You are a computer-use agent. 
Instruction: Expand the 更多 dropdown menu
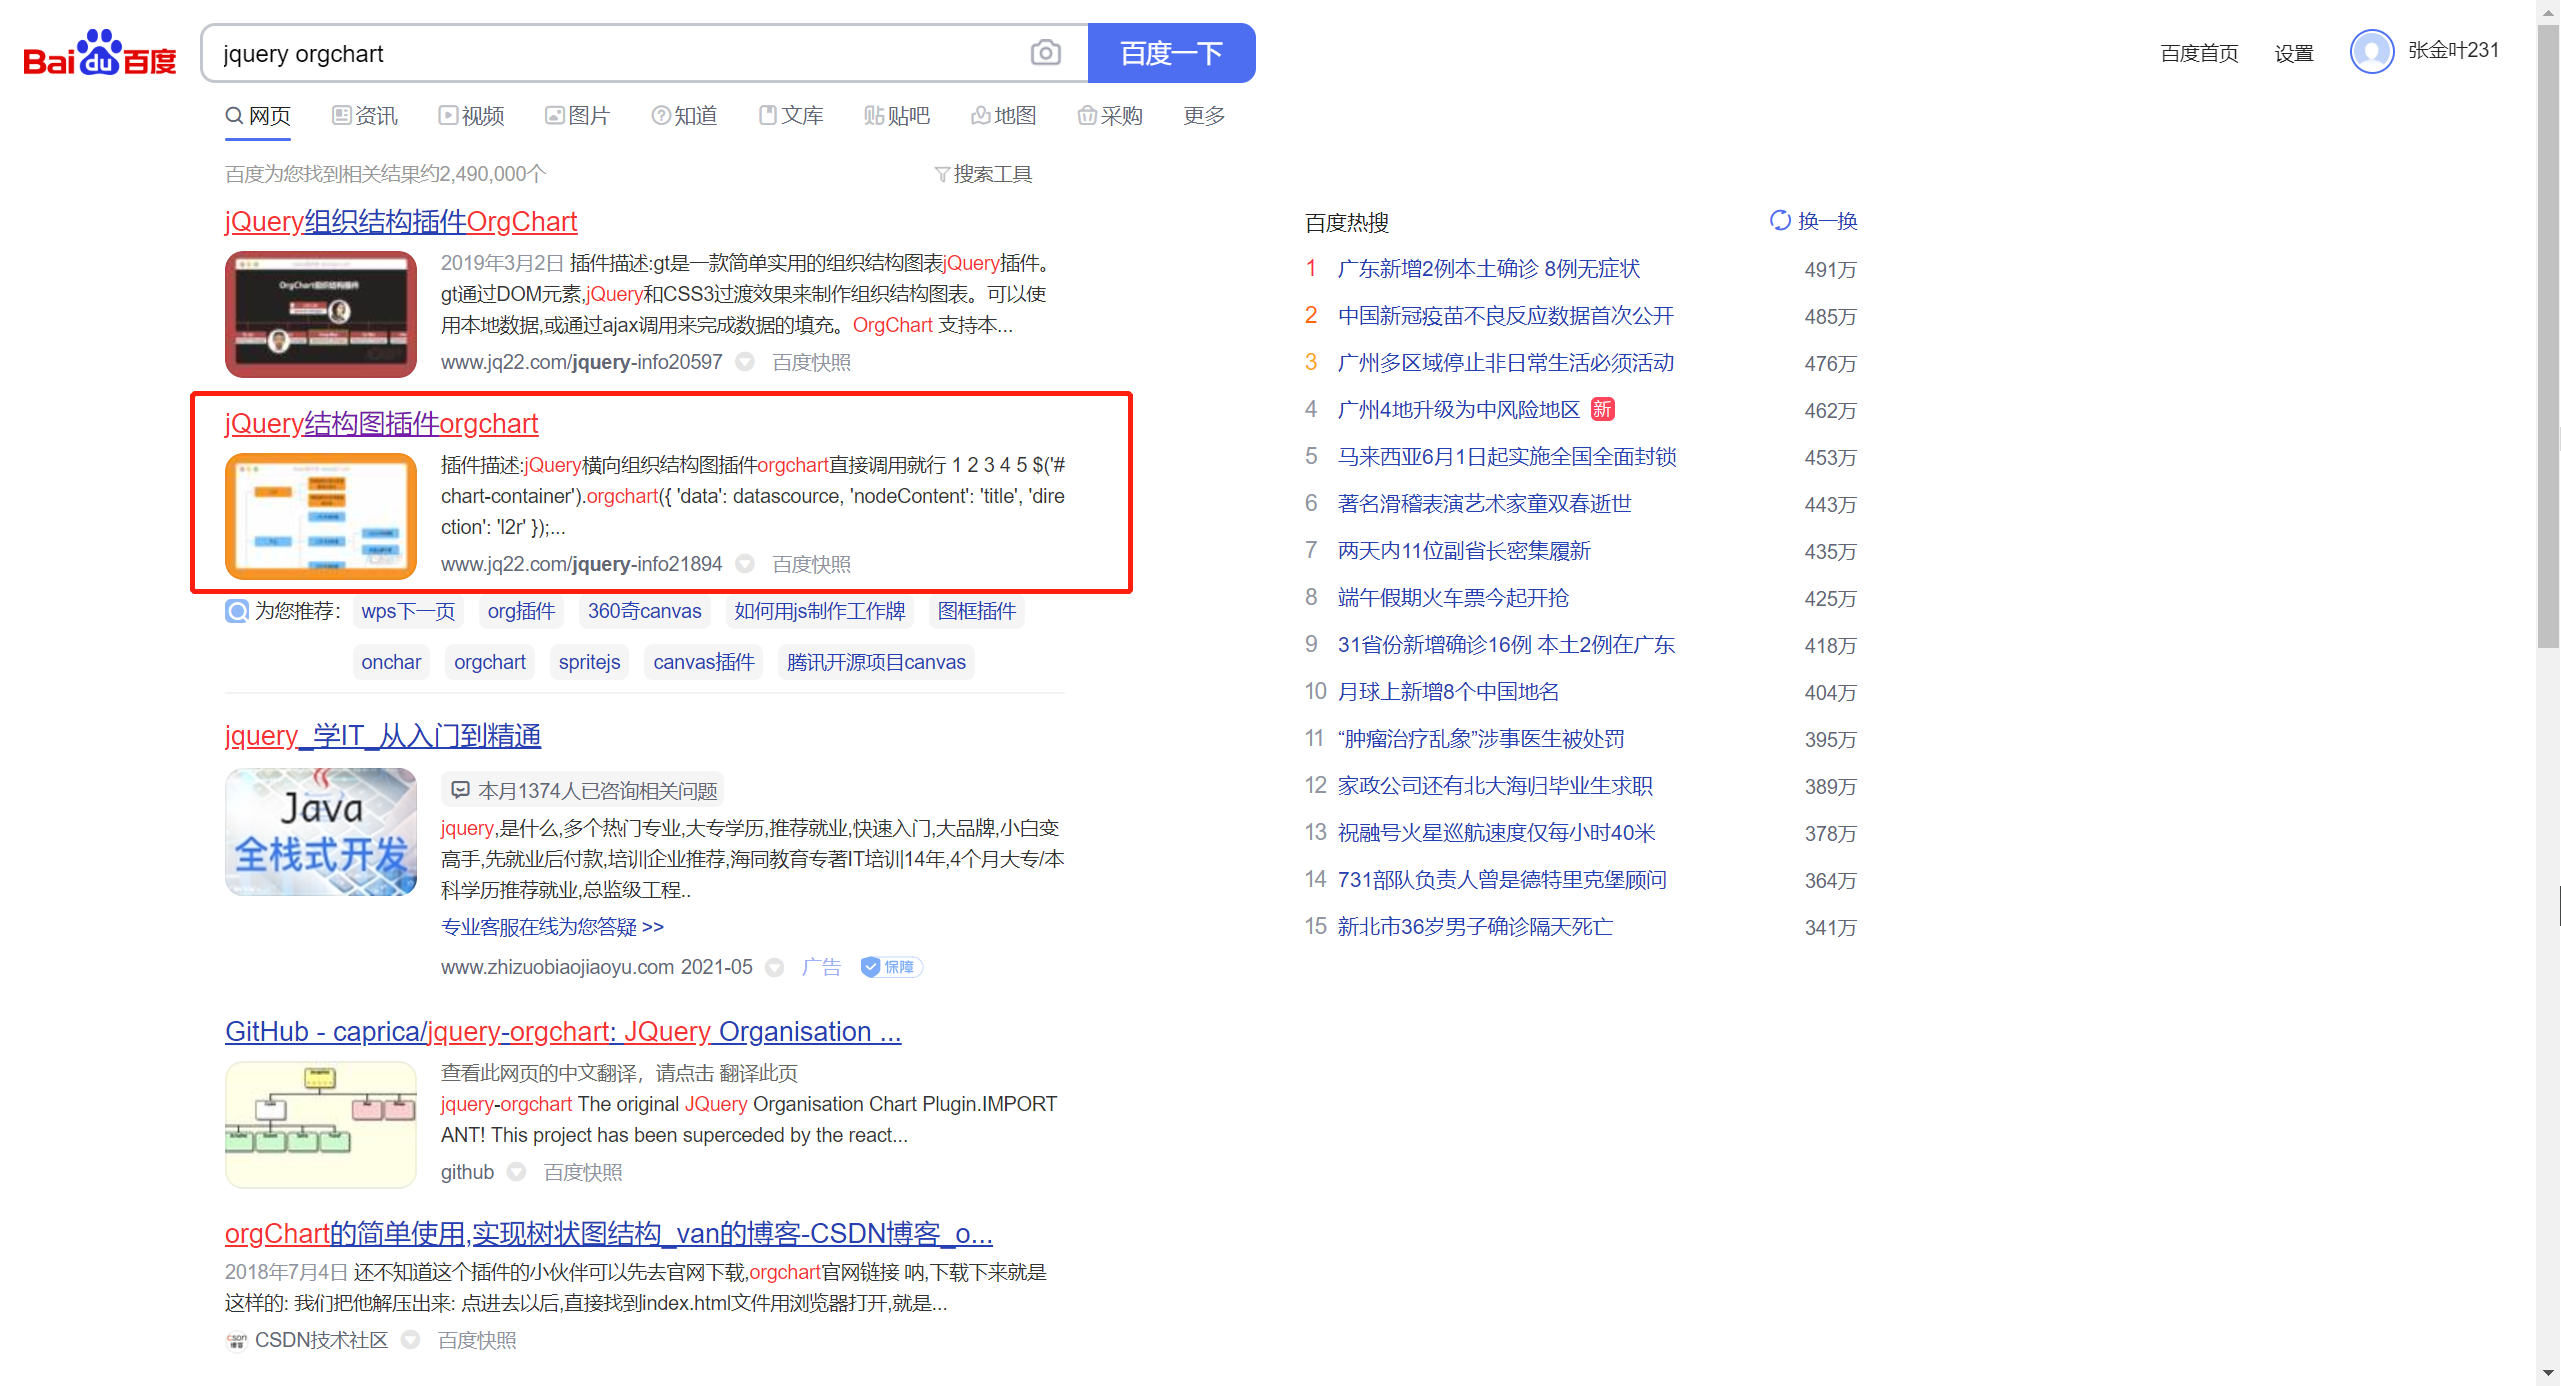coord(1202,115)
